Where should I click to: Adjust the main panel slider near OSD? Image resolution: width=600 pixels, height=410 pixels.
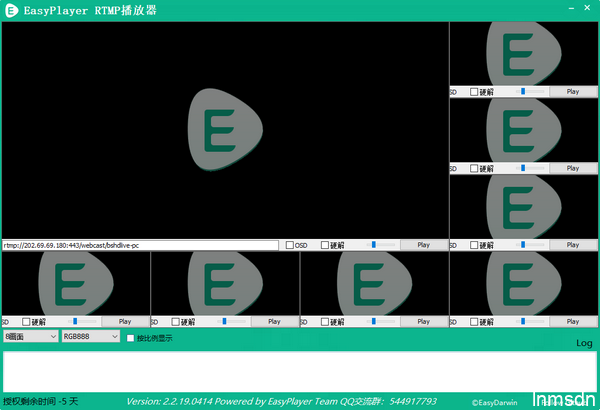381,245
